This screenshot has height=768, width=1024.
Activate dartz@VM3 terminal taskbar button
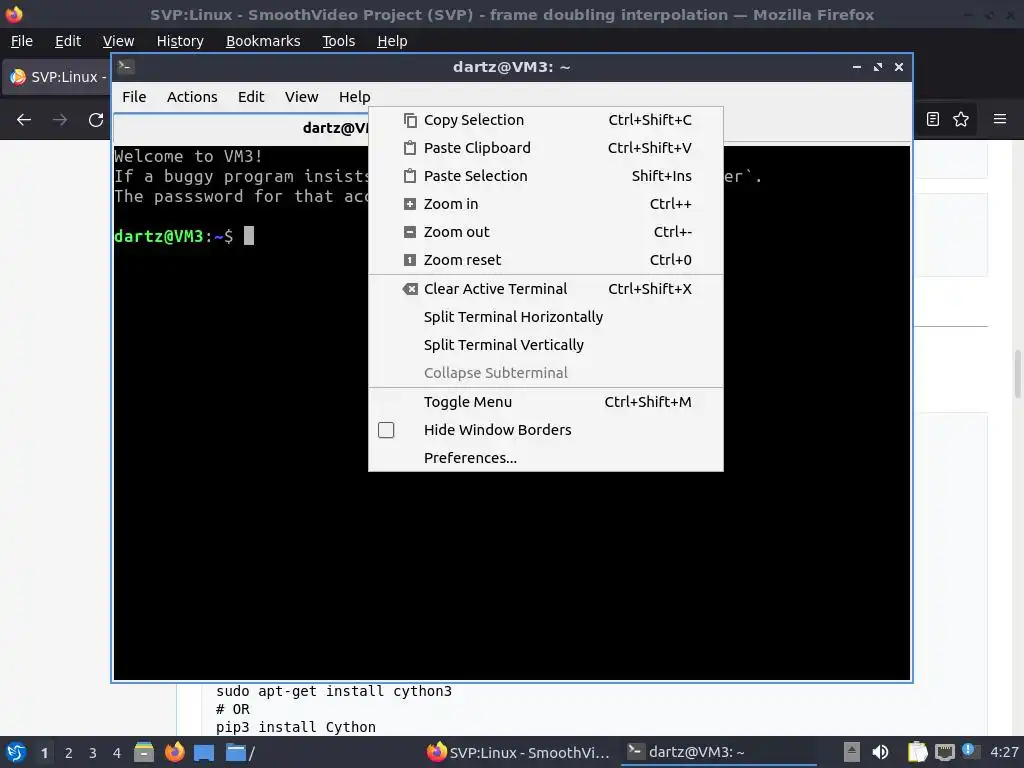(x=718, y=752)
